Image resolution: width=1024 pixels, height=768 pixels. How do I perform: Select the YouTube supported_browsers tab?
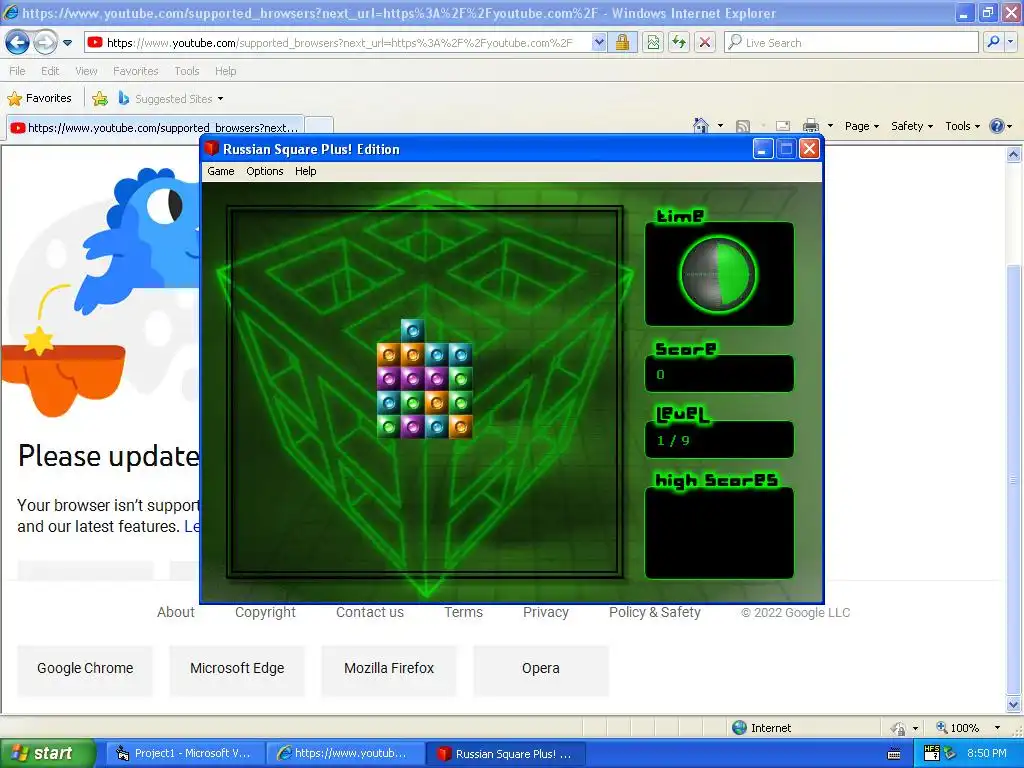[155, 127]
